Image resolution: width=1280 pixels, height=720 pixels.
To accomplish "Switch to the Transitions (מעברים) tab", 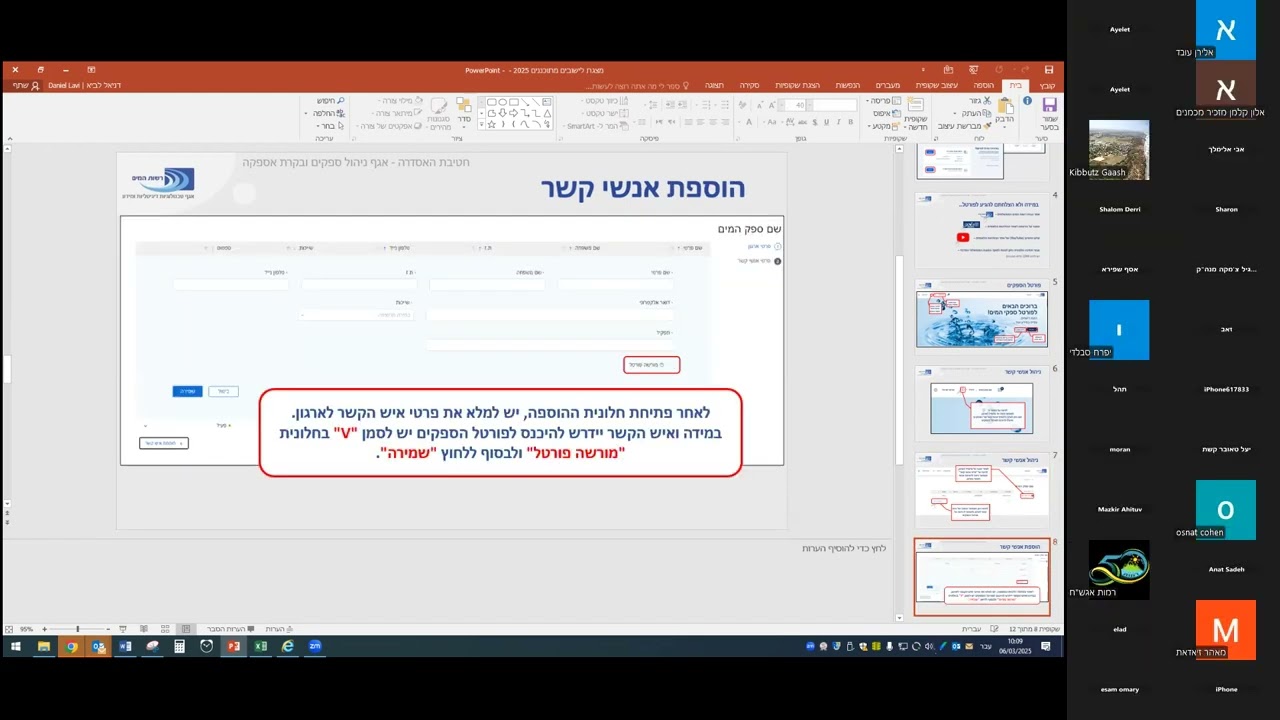I will [x=888, y=85].
